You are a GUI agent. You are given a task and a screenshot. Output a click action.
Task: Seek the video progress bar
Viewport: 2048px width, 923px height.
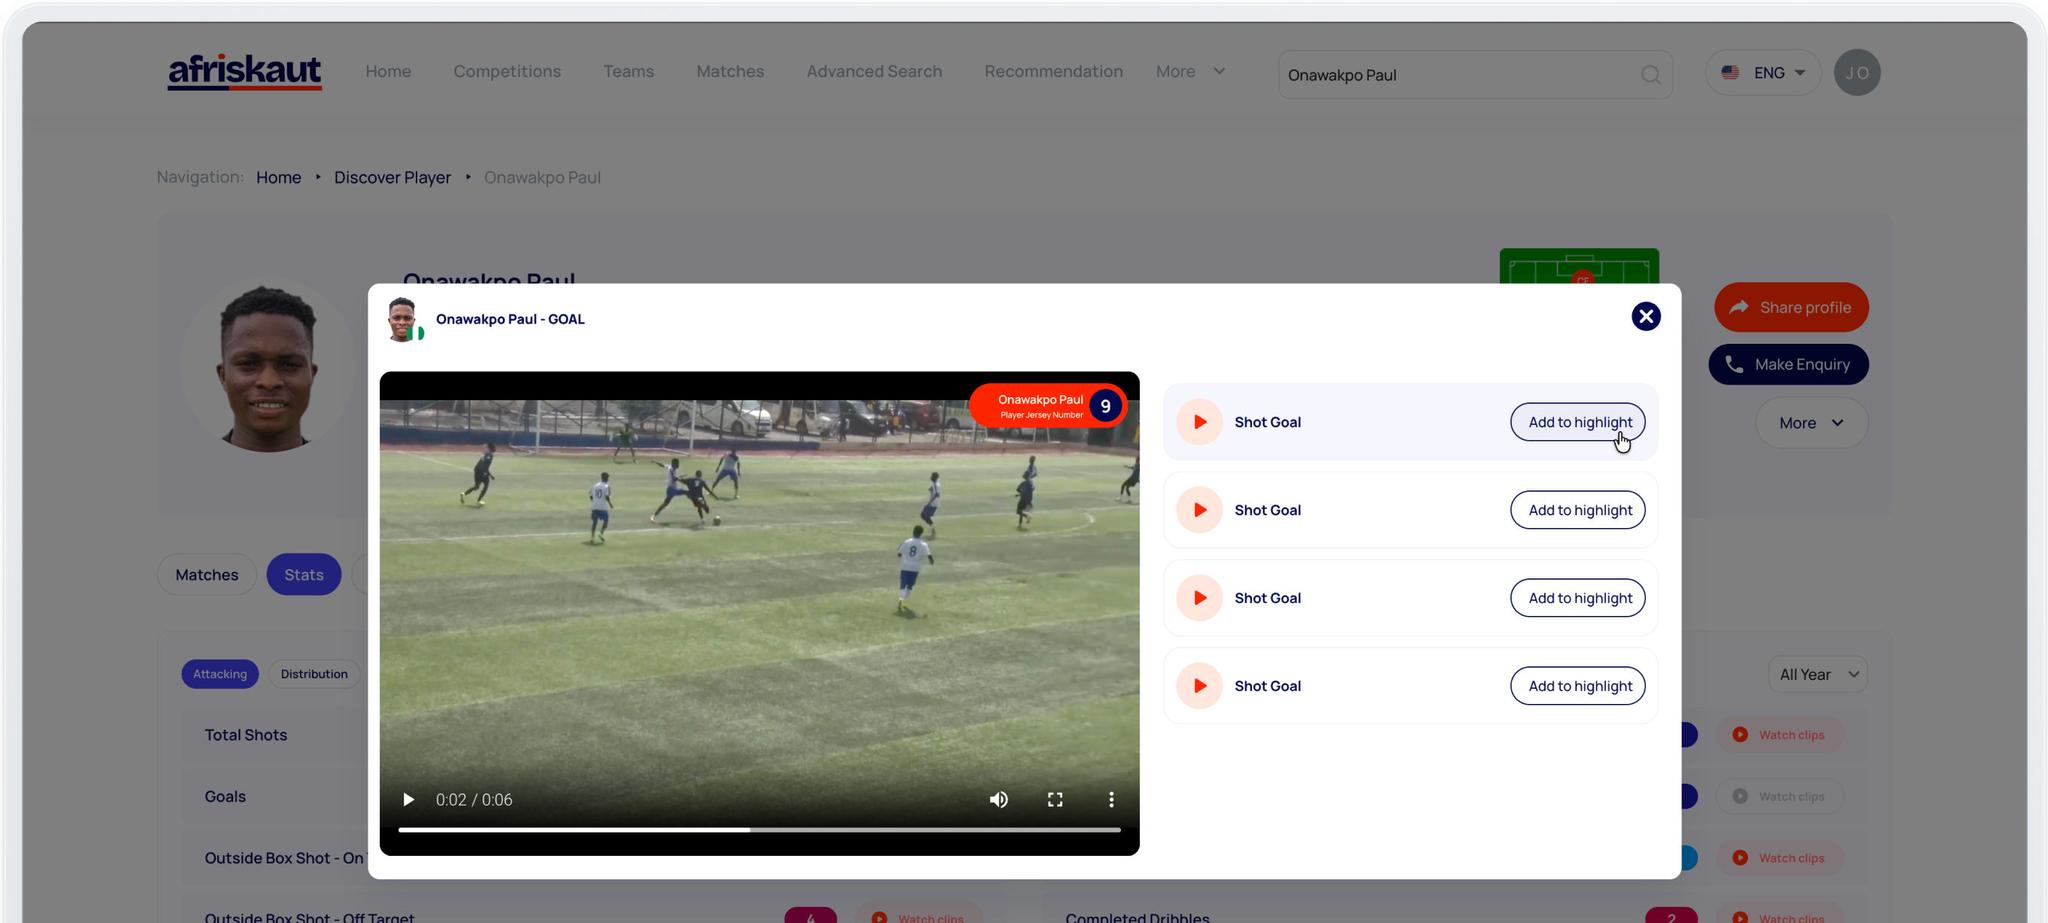(760, 830)
